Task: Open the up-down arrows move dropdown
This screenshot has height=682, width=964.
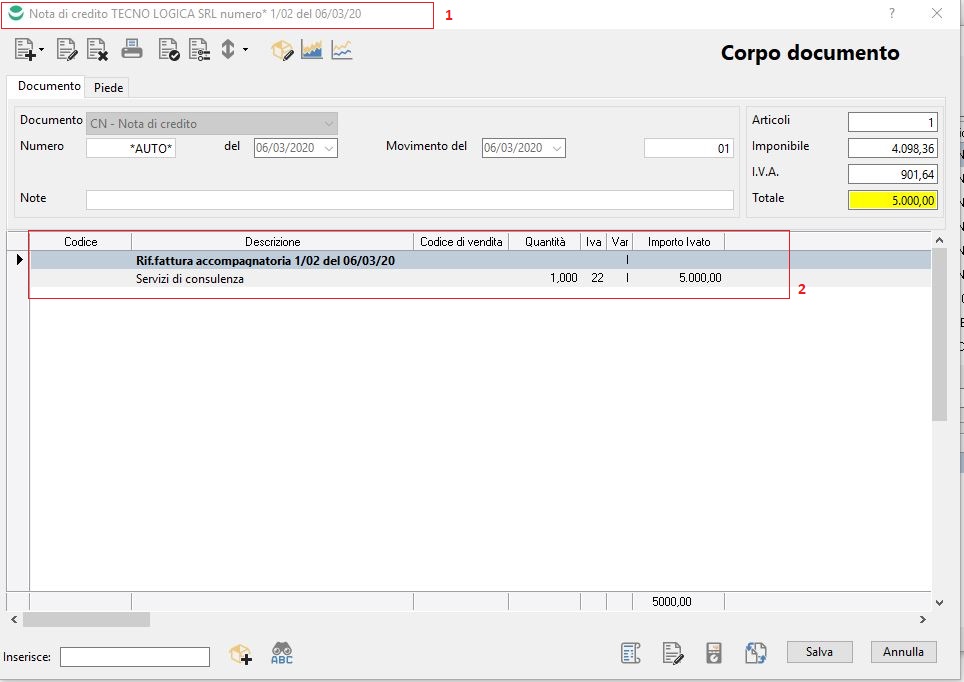Action: point(233,49)
